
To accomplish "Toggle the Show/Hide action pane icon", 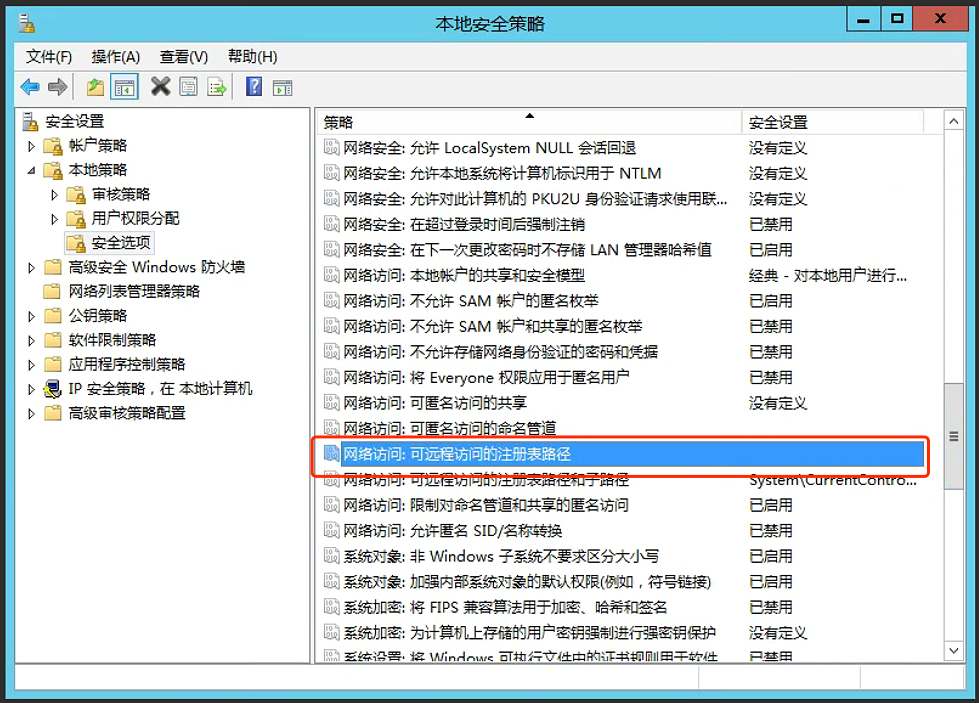I will (x=282, y=87).
